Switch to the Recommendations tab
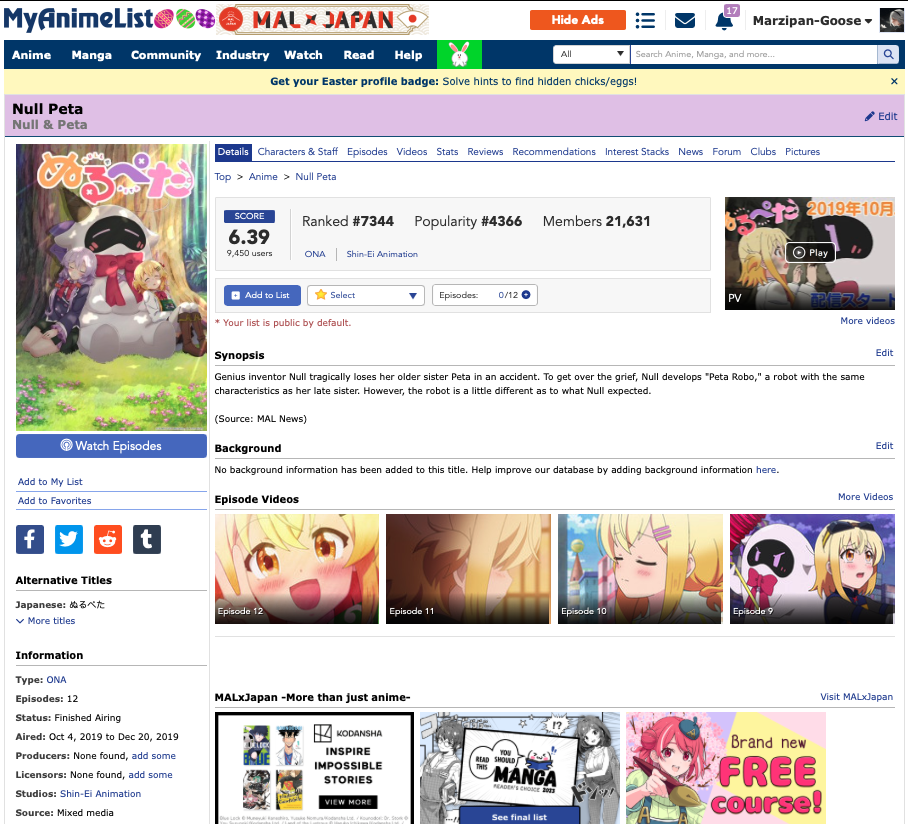Image resolution: width=908 pixels, height=824 pixels. pyautogui.click(x=554, y=152)
